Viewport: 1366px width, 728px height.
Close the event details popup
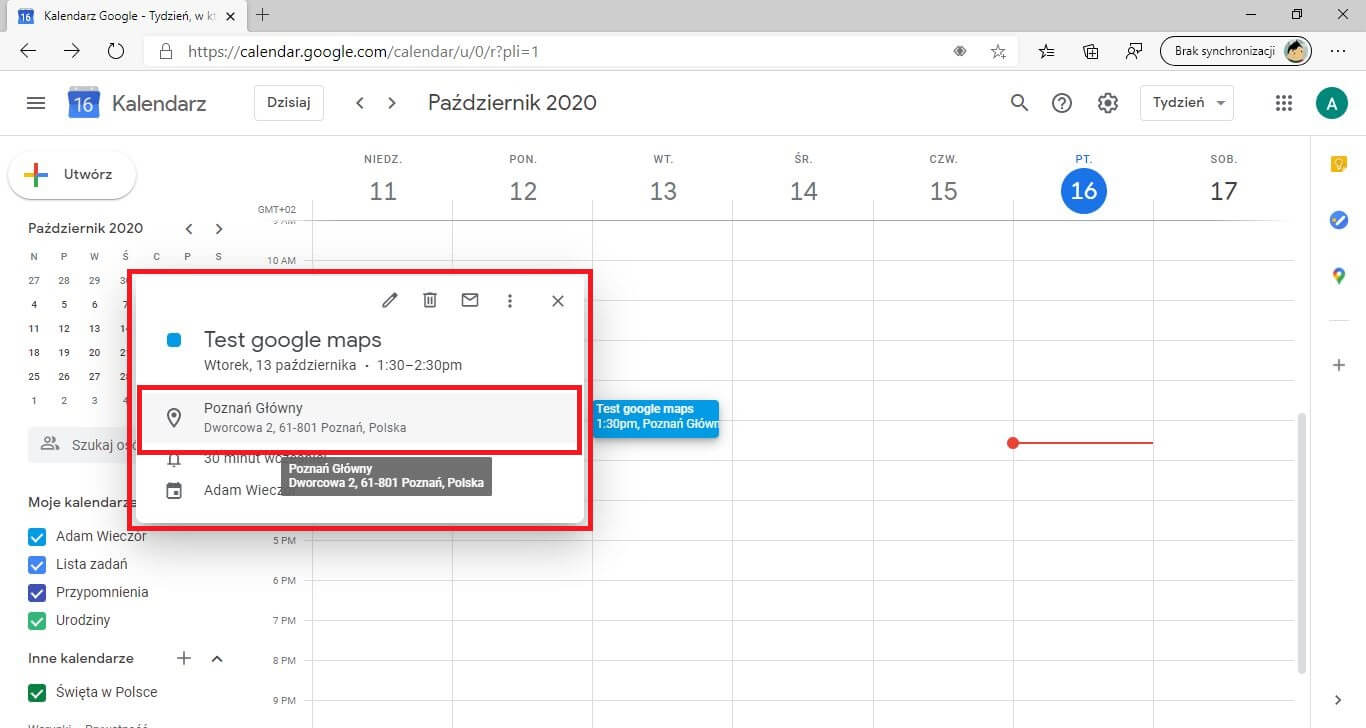tap(558, 301)
